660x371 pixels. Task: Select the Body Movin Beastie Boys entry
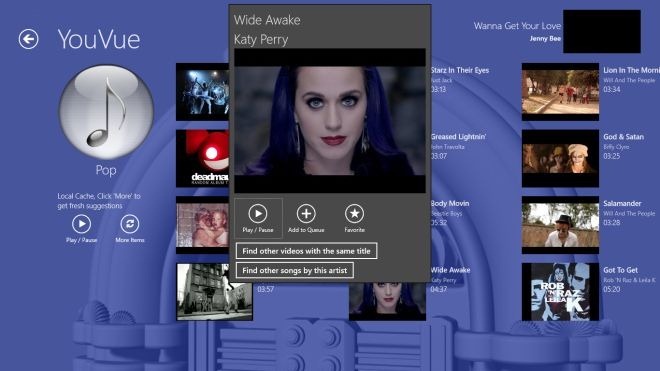(450, 213)
